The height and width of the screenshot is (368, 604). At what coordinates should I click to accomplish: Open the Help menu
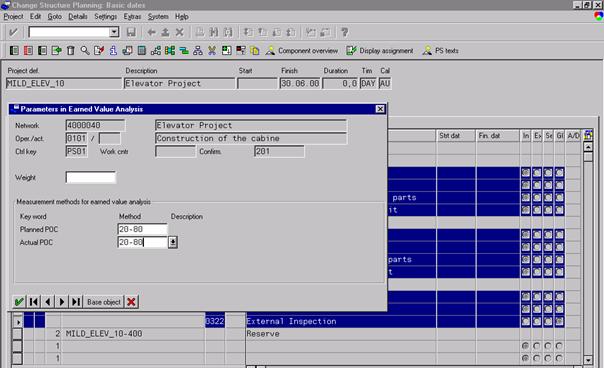(181, 17)
